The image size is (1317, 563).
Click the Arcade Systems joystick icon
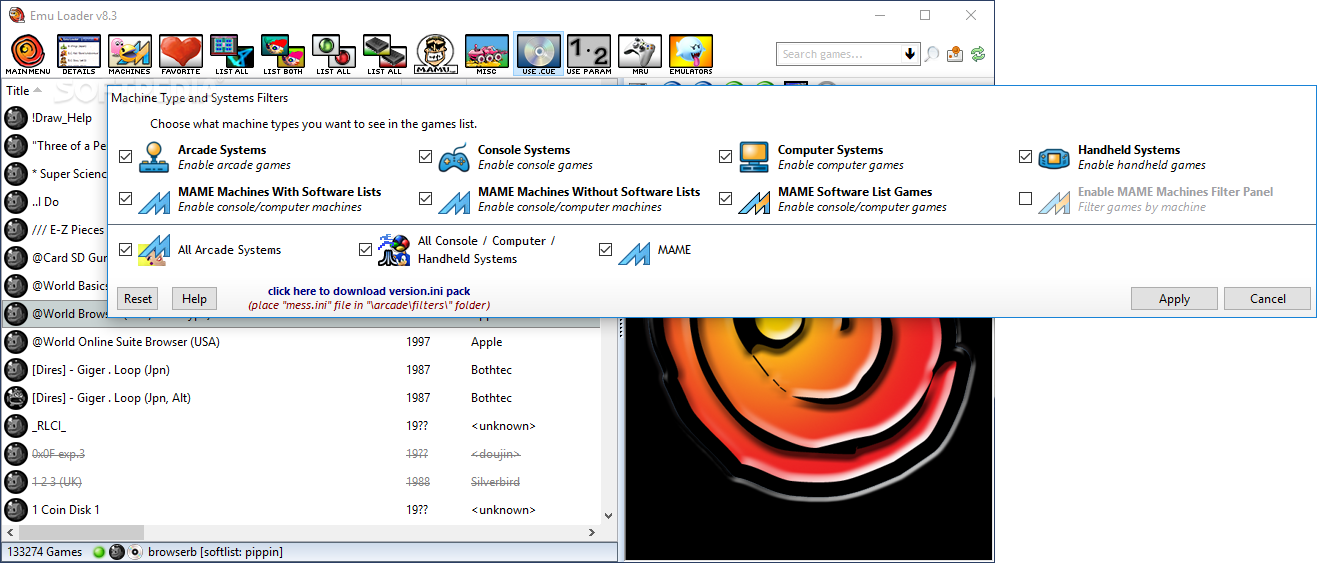point(154,157)
